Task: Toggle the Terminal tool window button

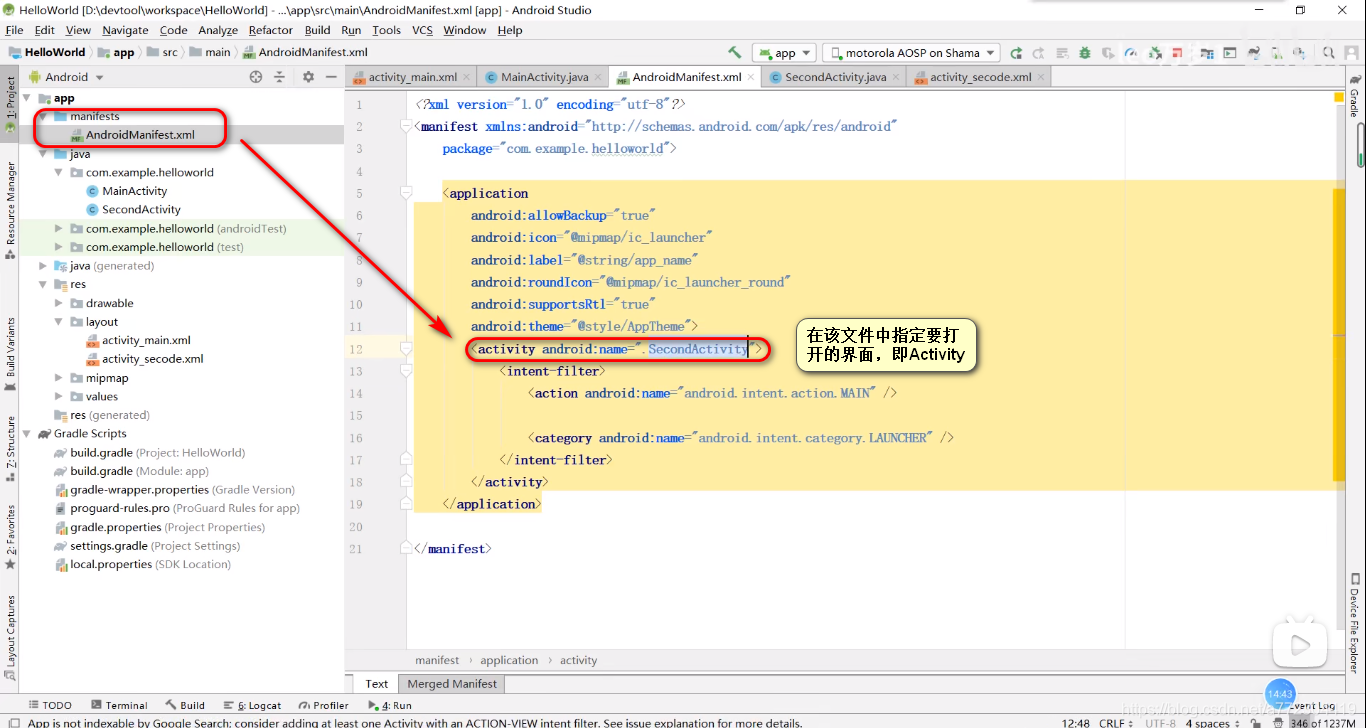Action: pyautogui.click(x=119, y=705)
